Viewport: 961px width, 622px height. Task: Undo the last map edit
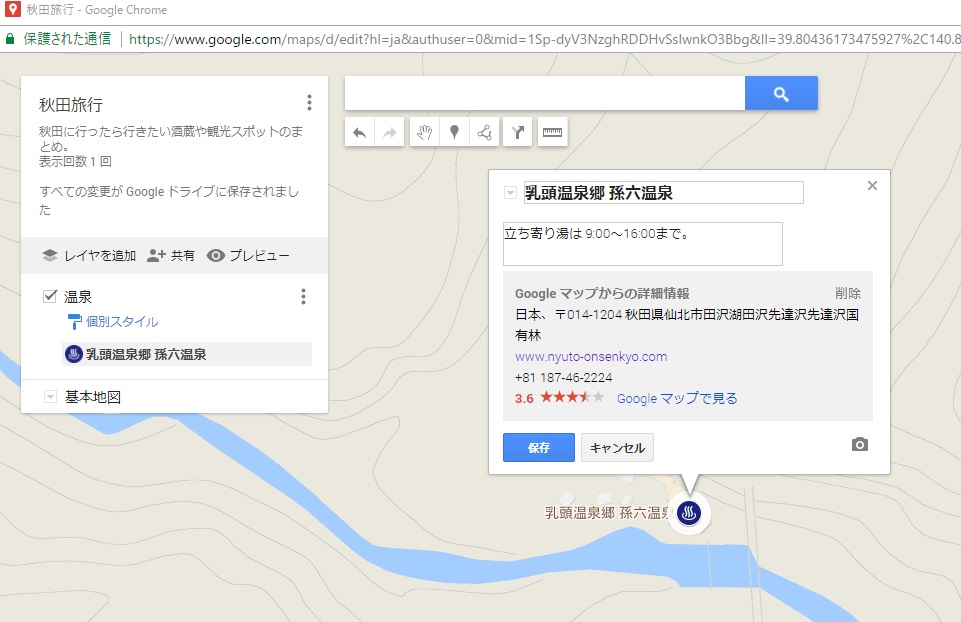pos(360,132)
